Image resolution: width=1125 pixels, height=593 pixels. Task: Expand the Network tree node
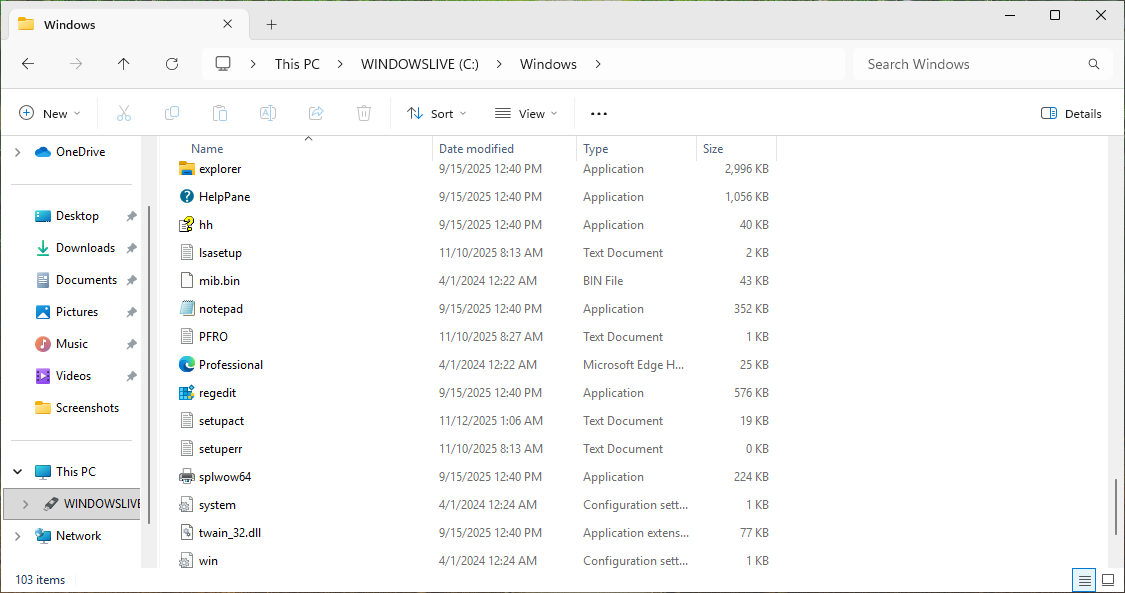(x=17, y=536)
